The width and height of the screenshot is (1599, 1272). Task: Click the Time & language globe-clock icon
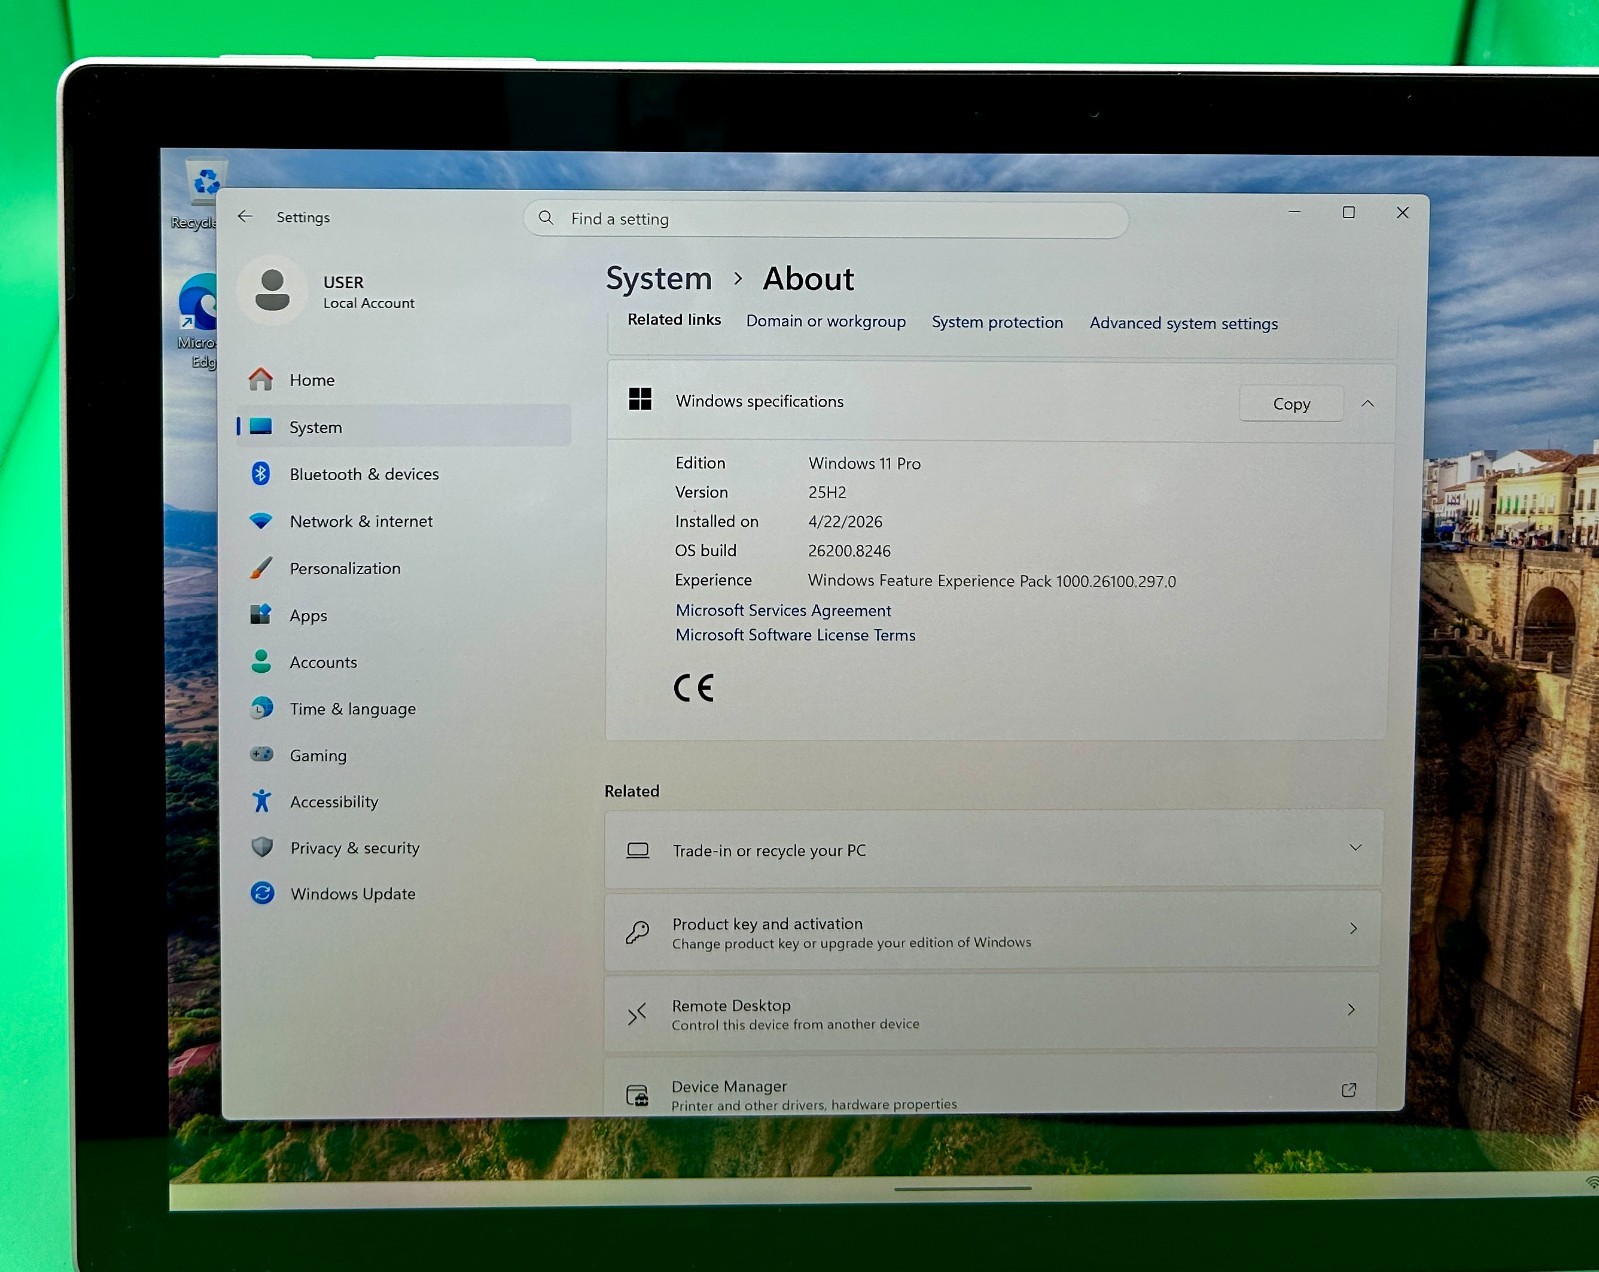[261, 708]
